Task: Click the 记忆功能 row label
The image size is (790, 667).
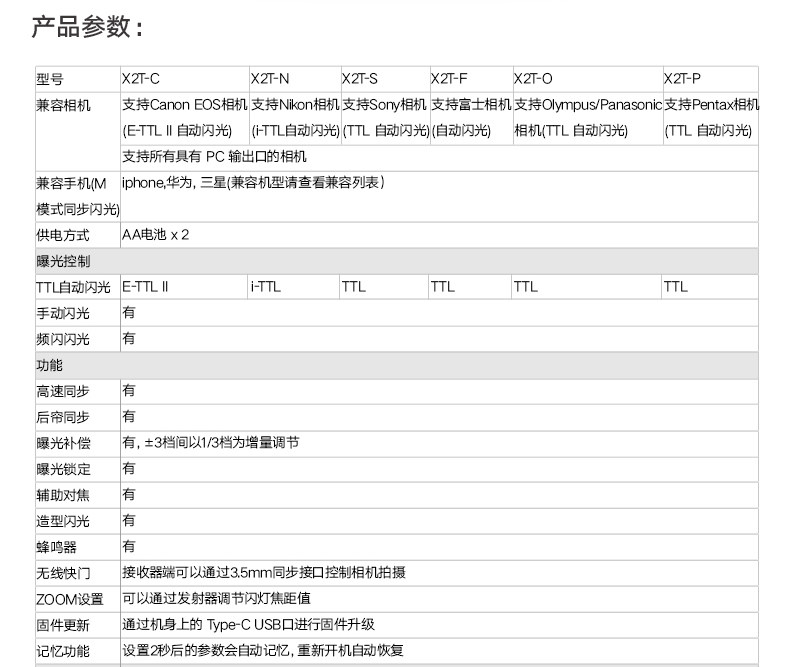Action: 63,651
